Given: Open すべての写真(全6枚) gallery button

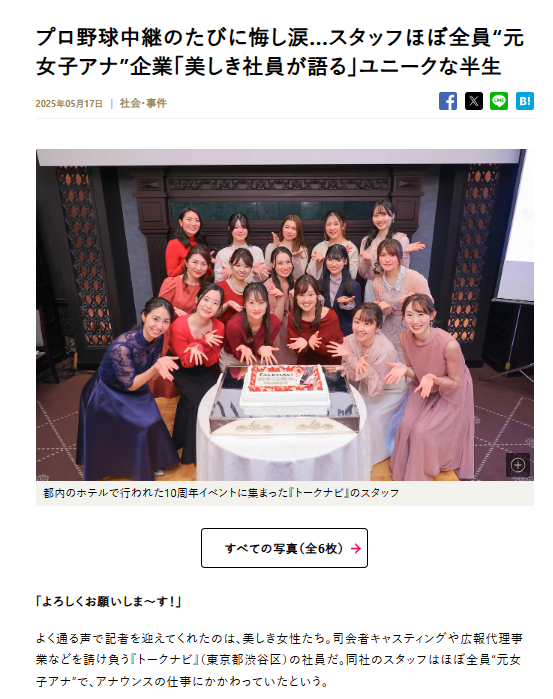Looking at the screenshot, I should [x=285, y=548].
